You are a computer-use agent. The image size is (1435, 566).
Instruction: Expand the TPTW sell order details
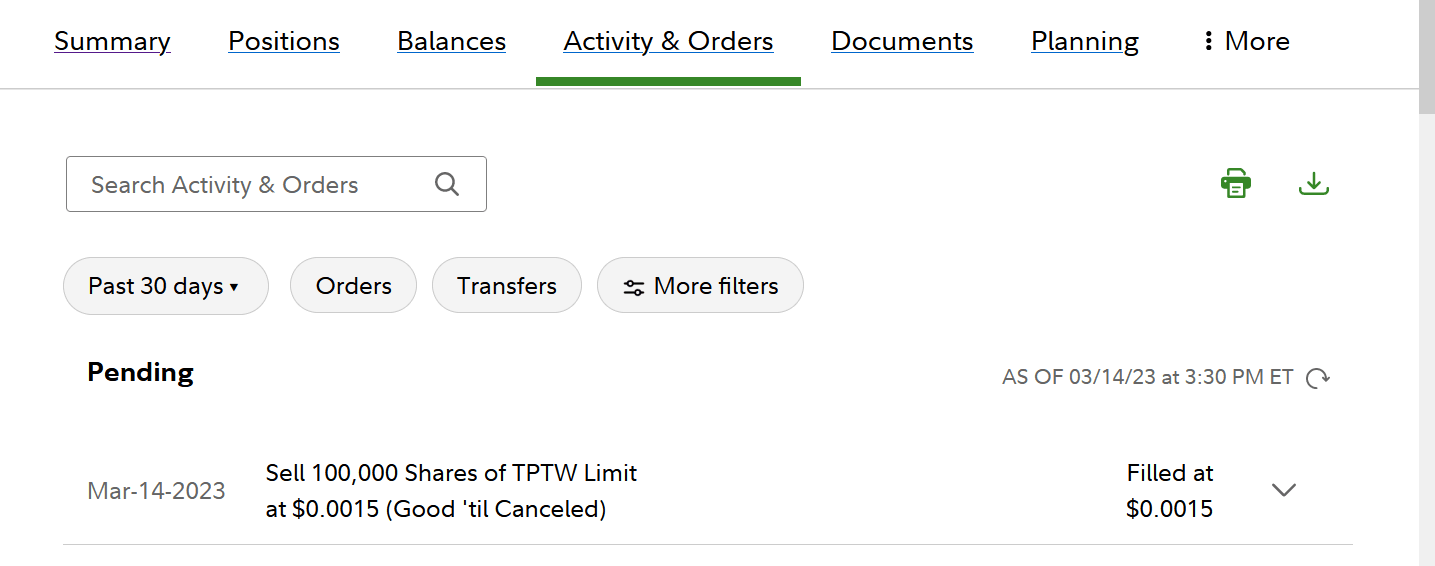coord(1283,490)
